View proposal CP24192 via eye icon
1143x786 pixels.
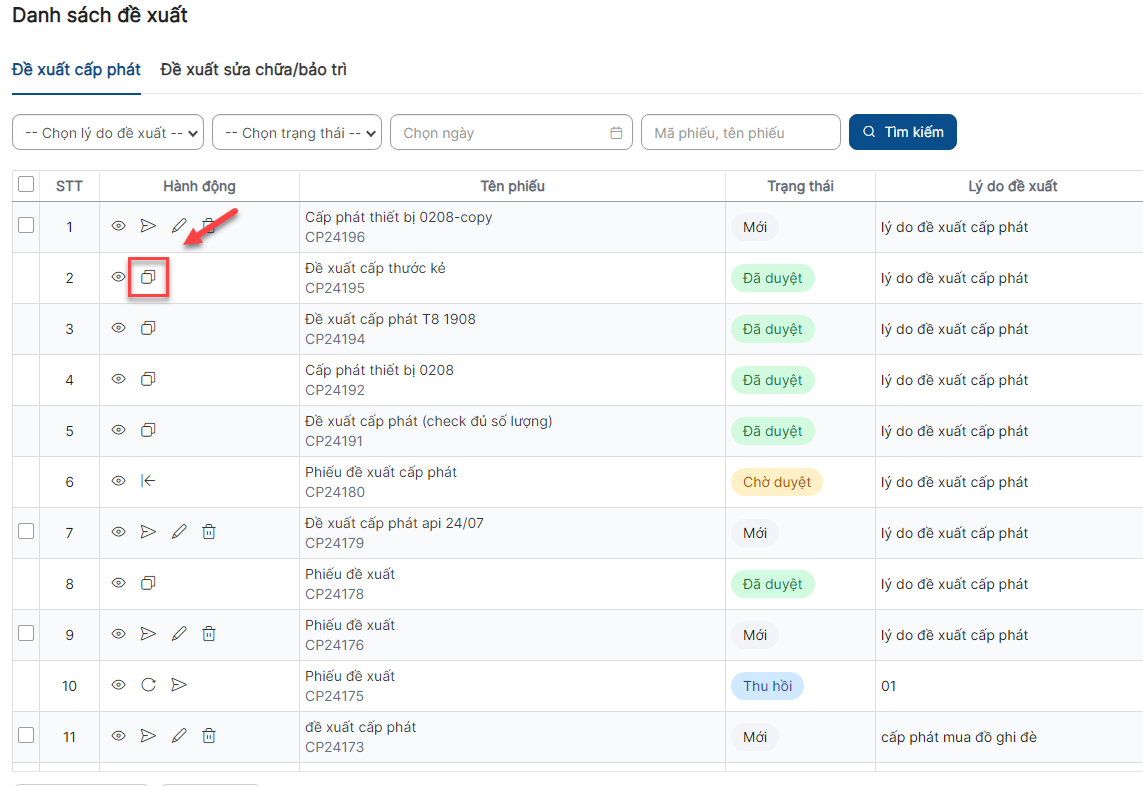(x=118, y=379)
